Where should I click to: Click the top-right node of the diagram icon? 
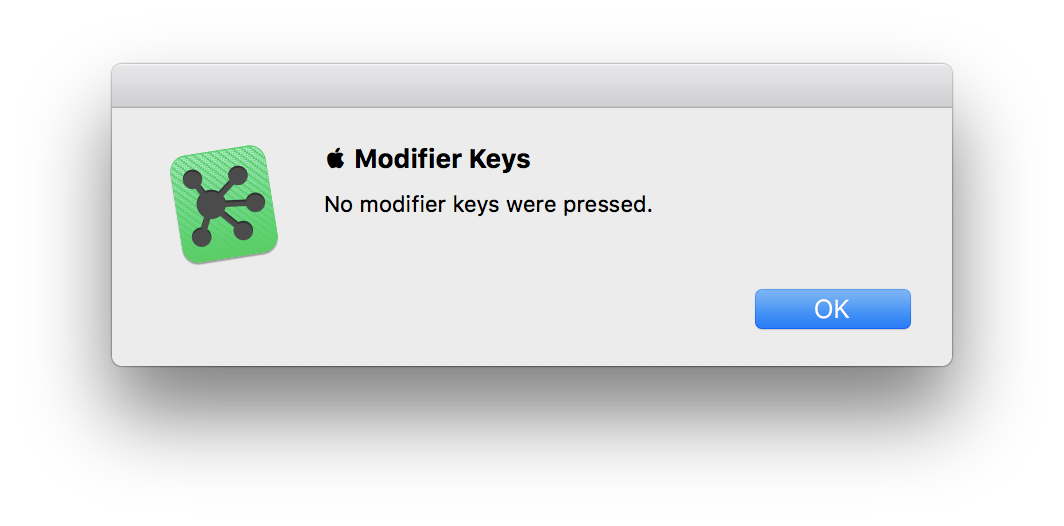click(238, 175)
